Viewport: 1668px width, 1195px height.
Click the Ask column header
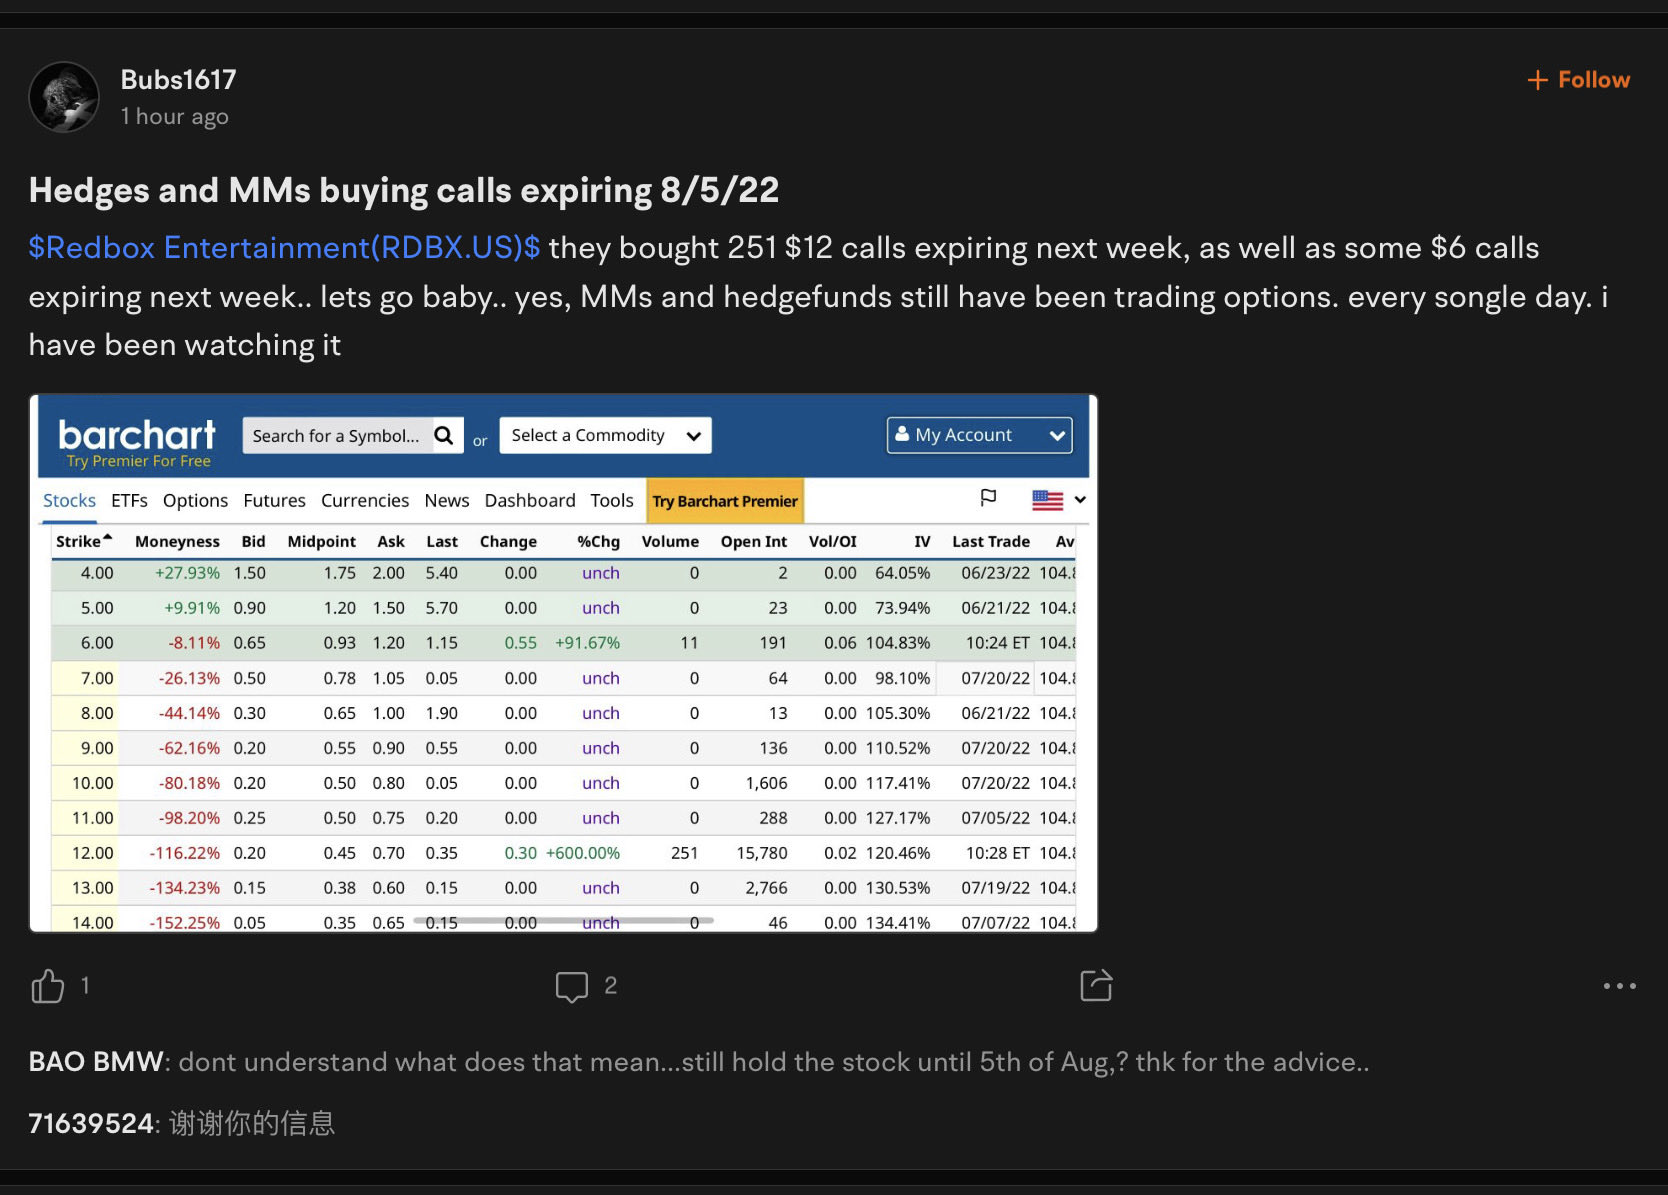391,541
